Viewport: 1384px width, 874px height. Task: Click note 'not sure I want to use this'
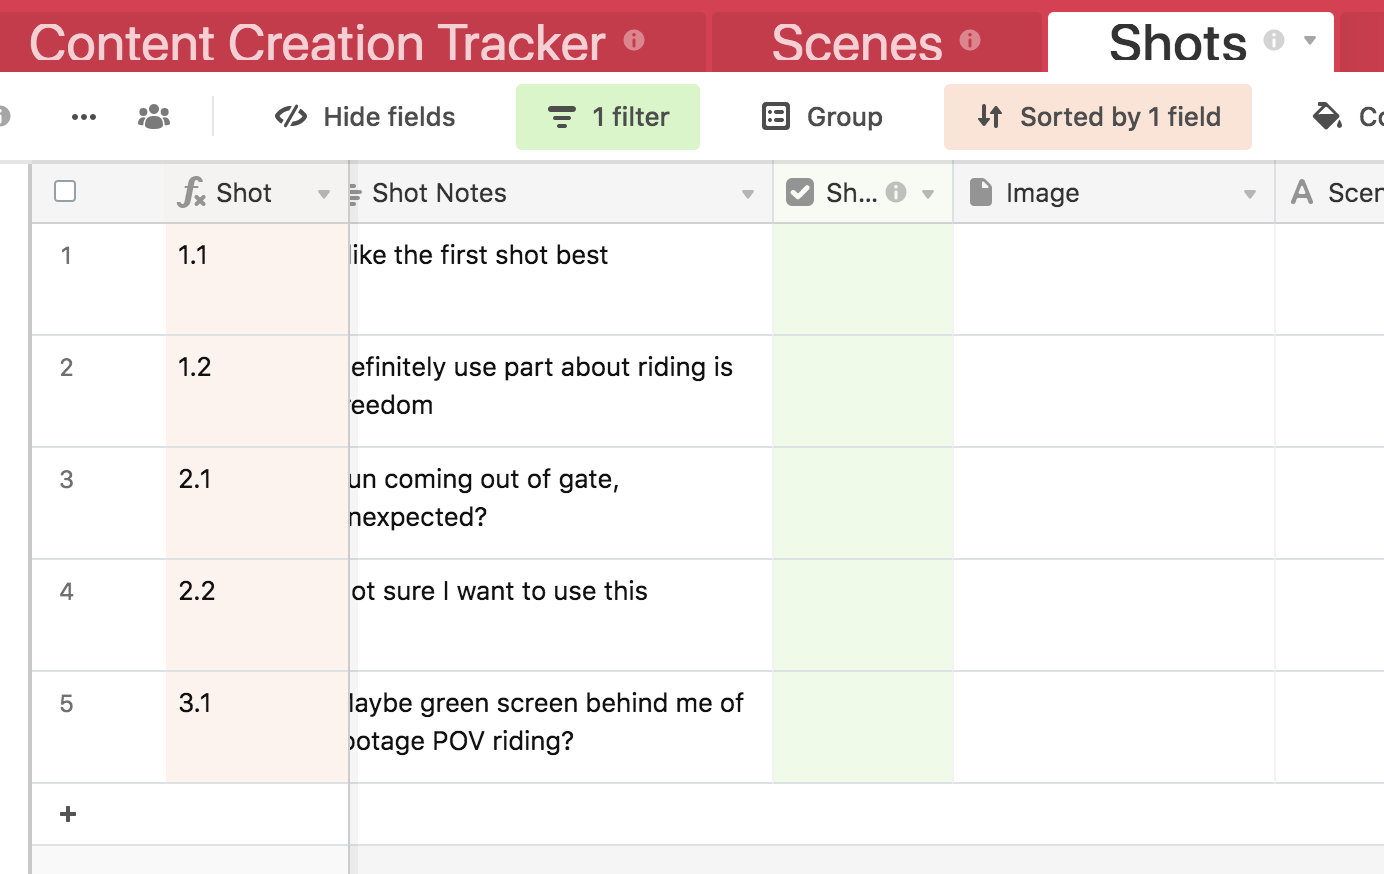pos(561,615)
